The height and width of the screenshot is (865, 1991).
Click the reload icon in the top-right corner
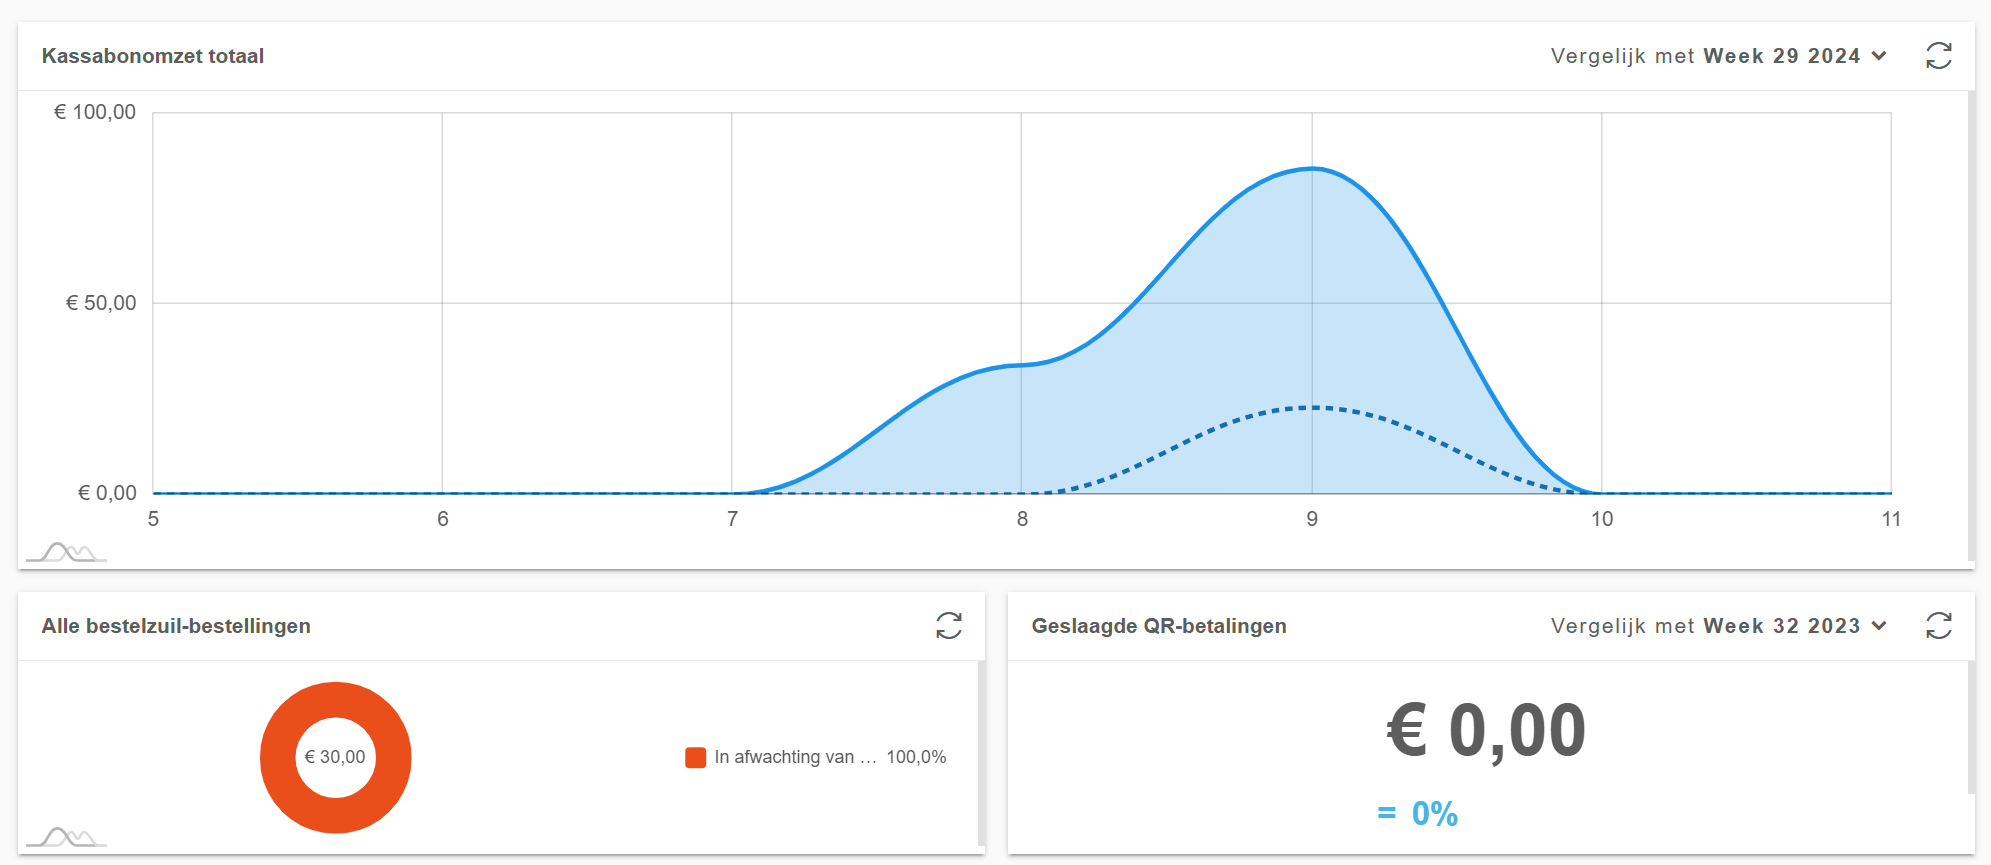point(1941,56)
